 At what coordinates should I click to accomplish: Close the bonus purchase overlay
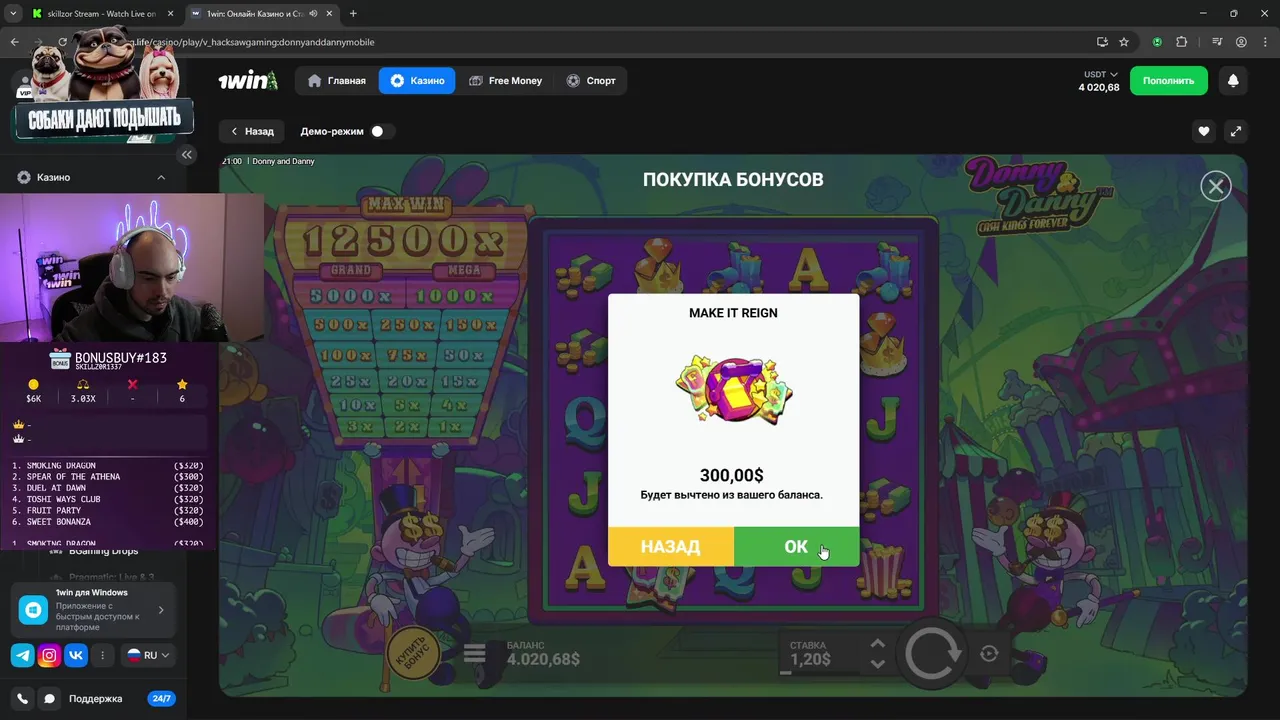click(x=1216, y=186)
